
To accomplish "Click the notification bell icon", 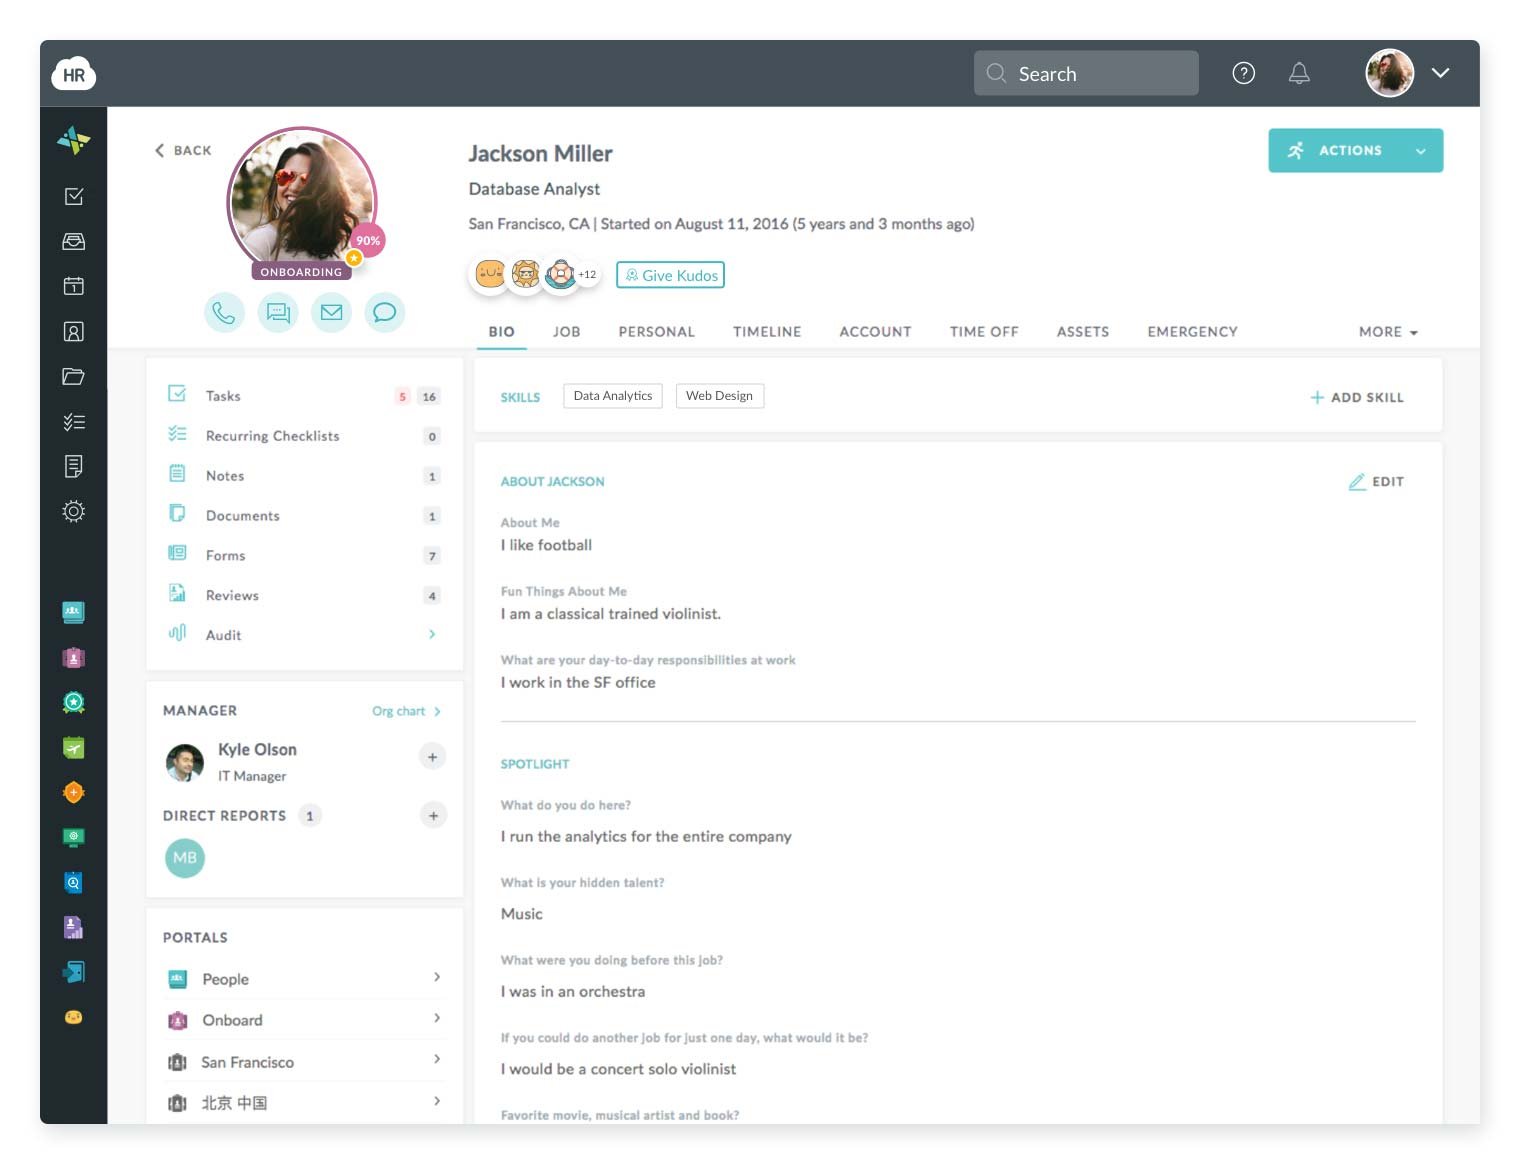I will [x=1299, y=73].
